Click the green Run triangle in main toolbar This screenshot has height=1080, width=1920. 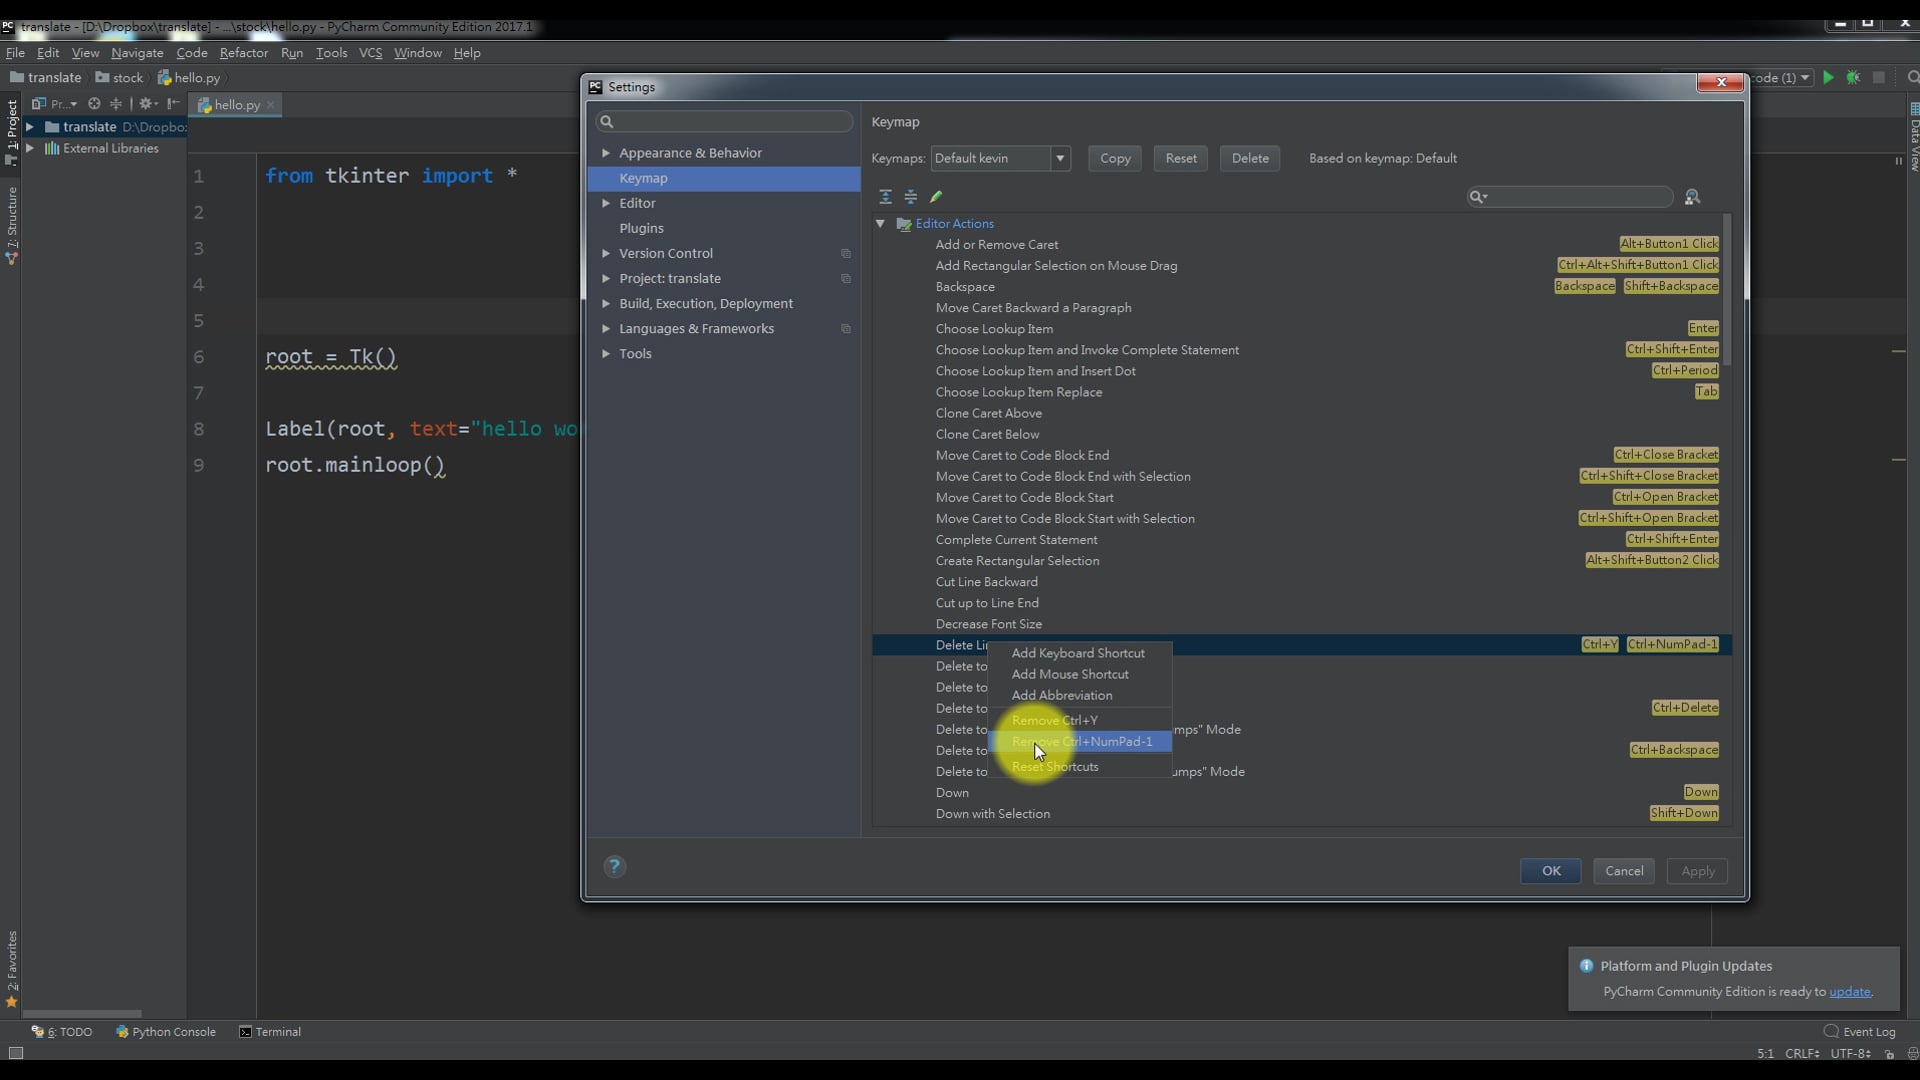point(1828,78)
